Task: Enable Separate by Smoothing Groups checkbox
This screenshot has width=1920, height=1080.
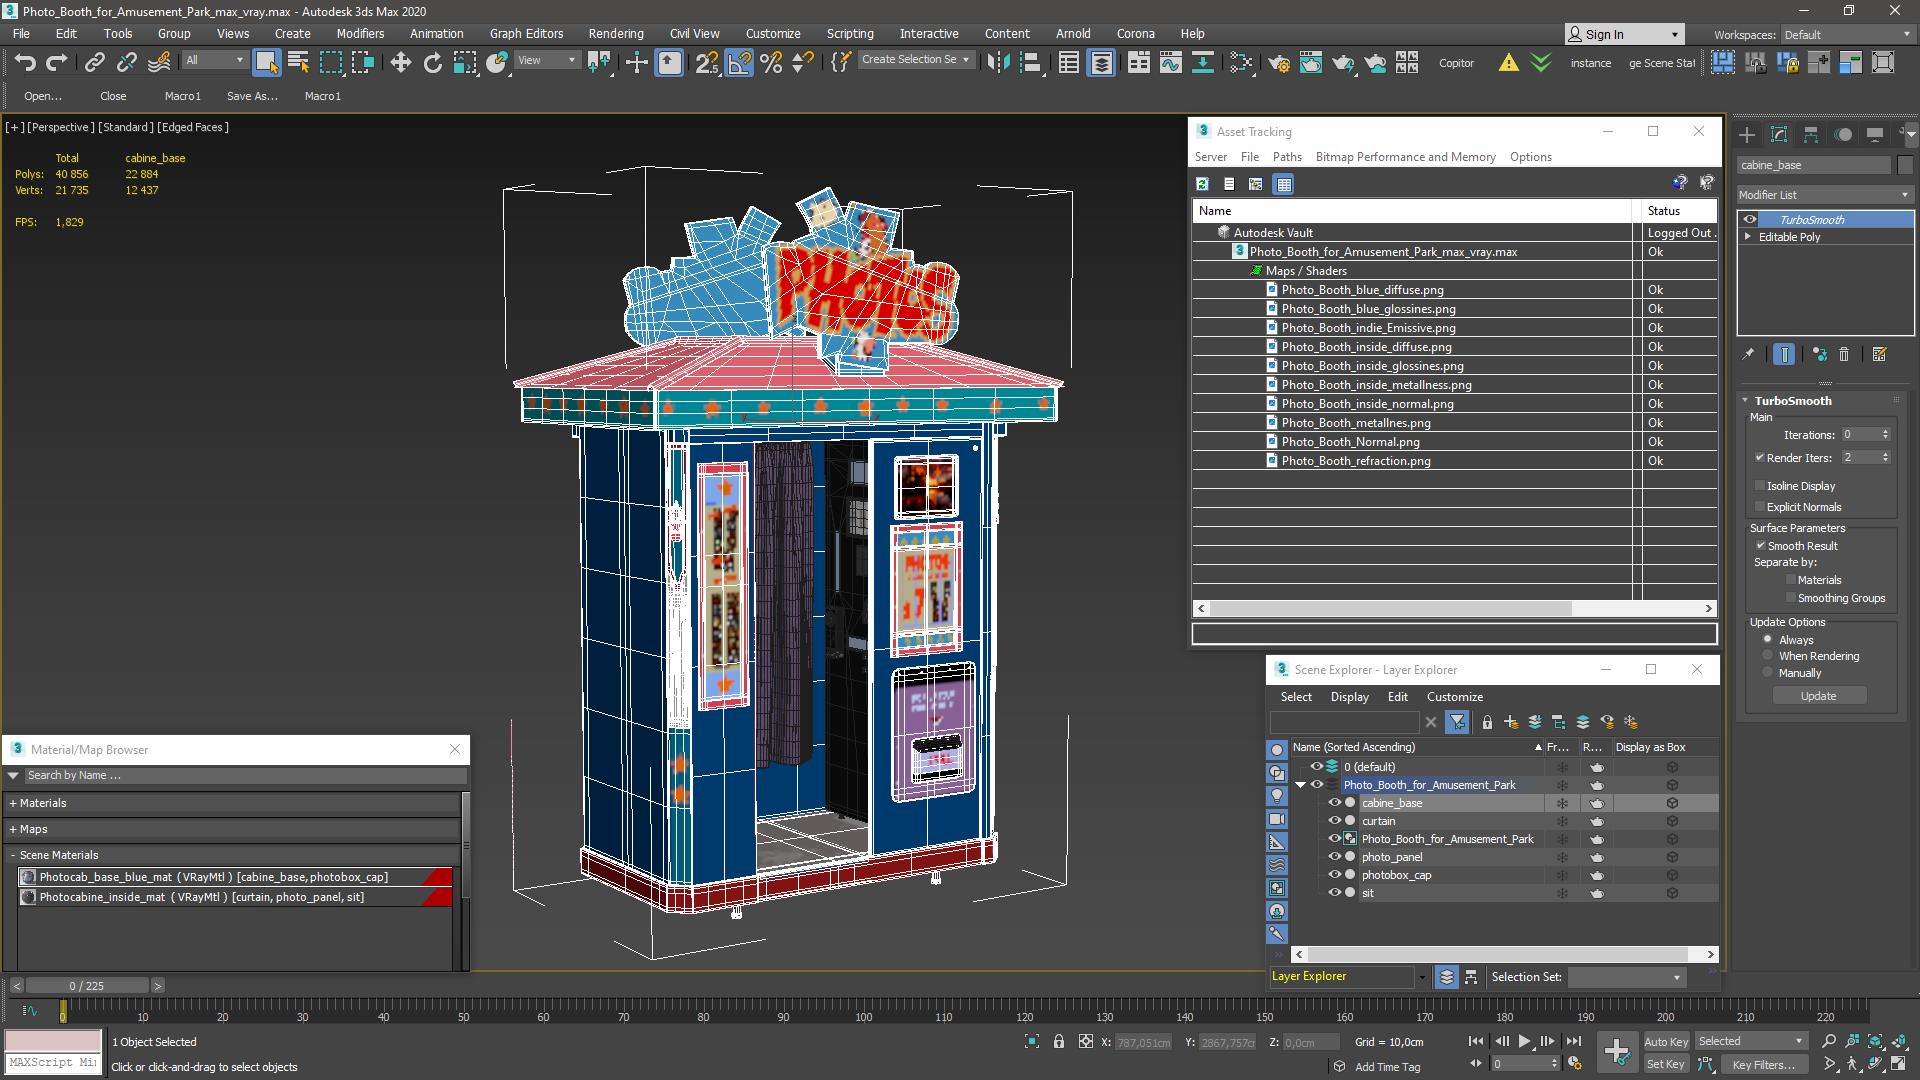Action: point(1790,598)
